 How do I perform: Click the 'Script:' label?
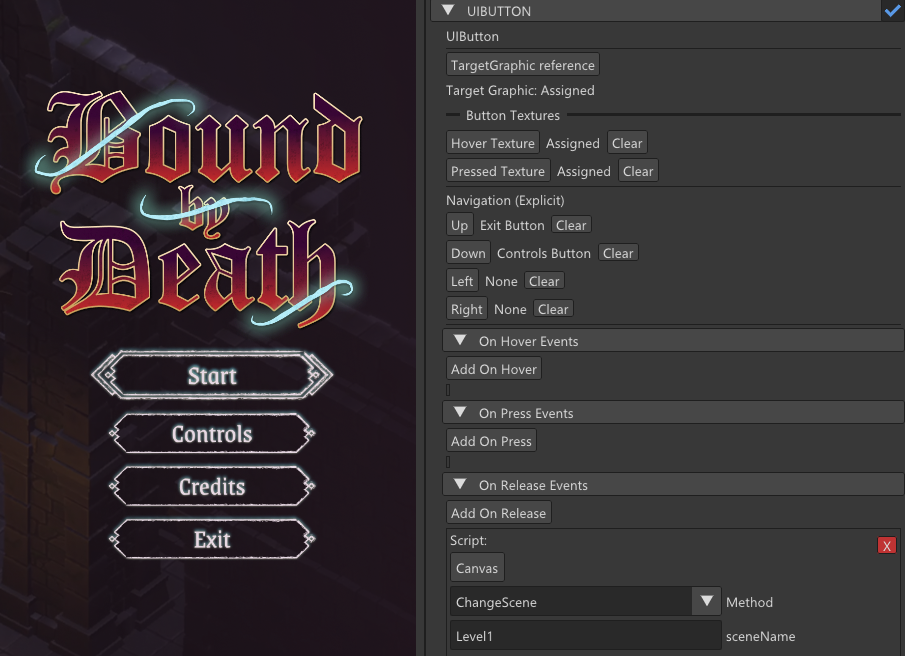(468, 540)
